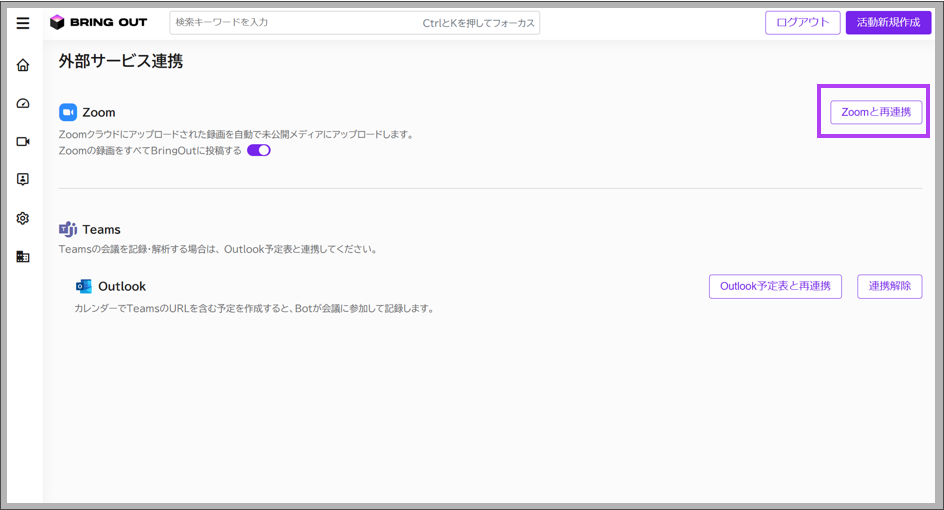Viewport: 944px width, 510px height.
Task: Click the Teams section title text
Action: pyautogui.click(x=101, y=229)
